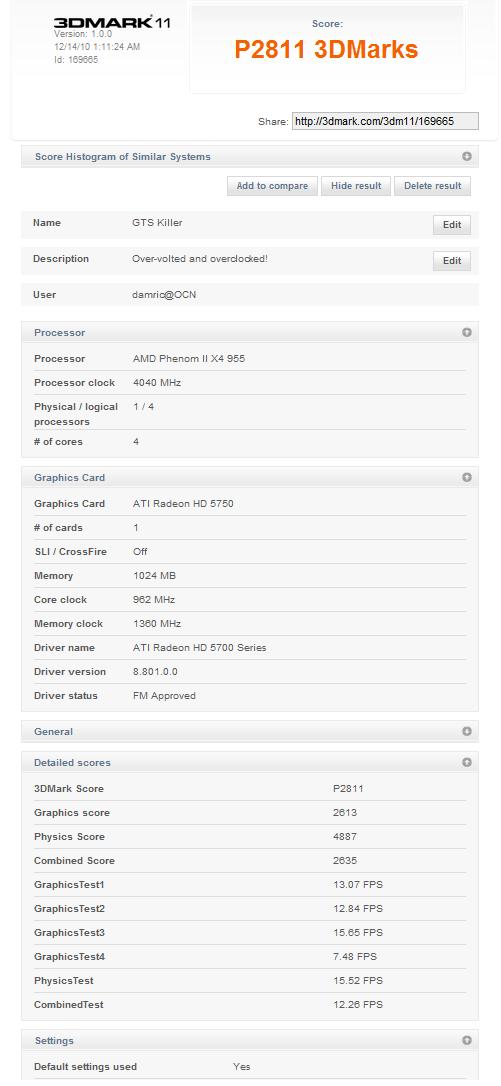Viewport: 501px width, 1086px height.
Task: Click the Graphics Card section header
Action: tap(250, 477)
